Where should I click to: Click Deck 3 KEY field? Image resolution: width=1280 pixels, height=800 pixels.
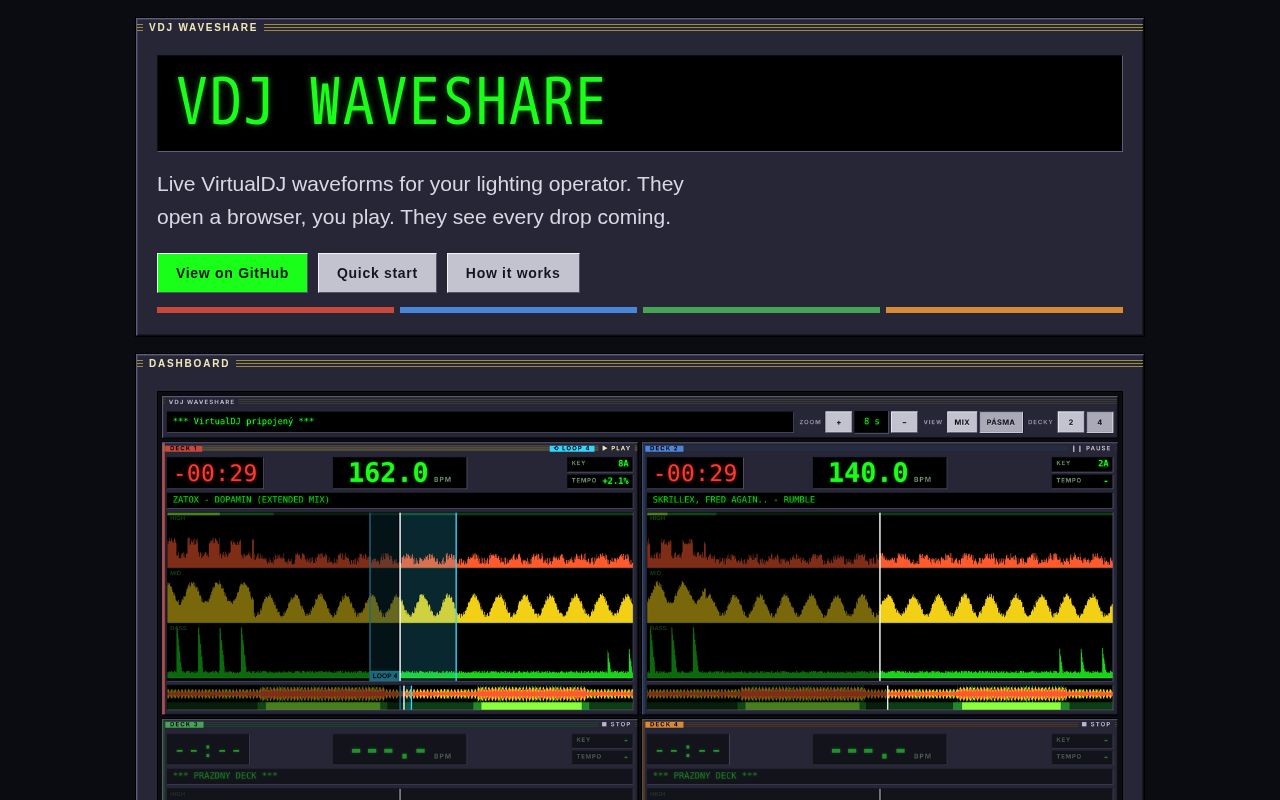coord(602,740)
